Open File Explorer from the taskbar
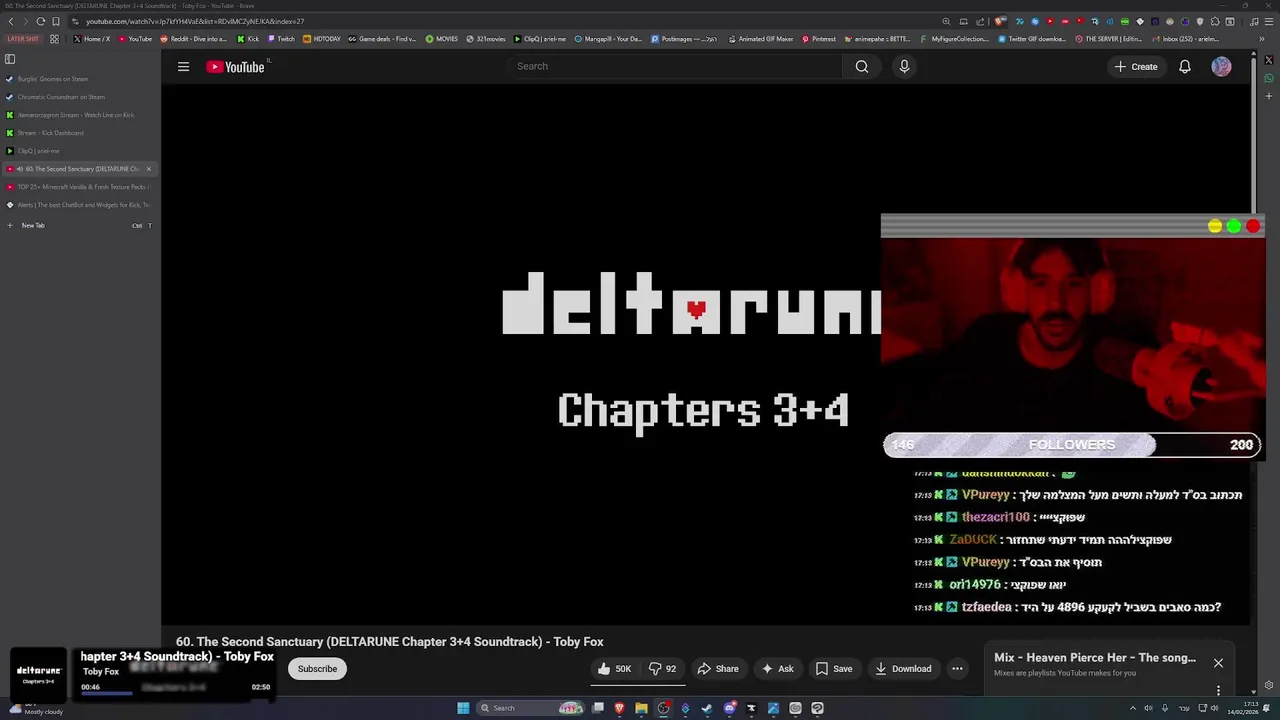Image resolution: width=1280 pixels, height=720 pixels. pyautogui.click(x=641, y=708)
